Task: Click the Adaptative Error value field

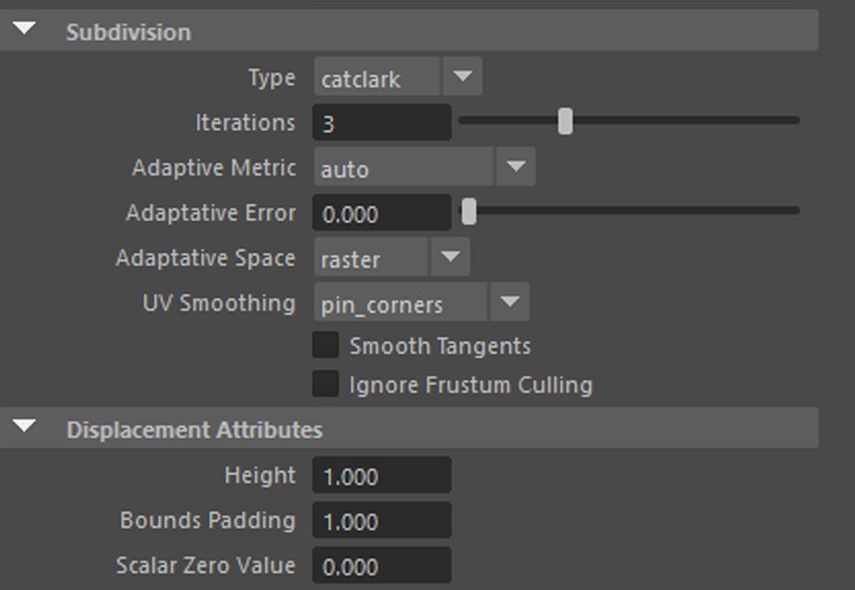Action: tap(381, 213)
